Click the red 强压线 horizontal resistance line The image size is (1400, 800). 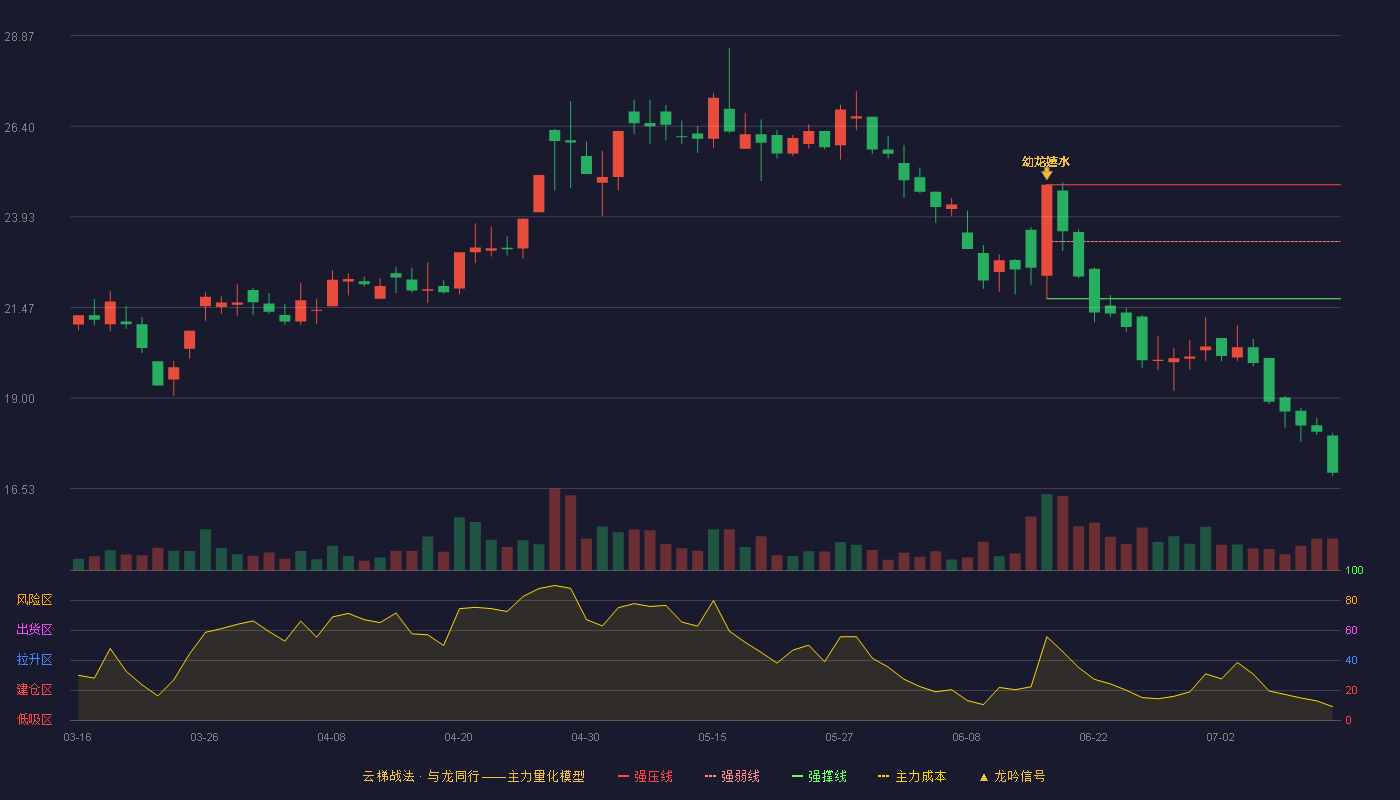click(1194, 185)
